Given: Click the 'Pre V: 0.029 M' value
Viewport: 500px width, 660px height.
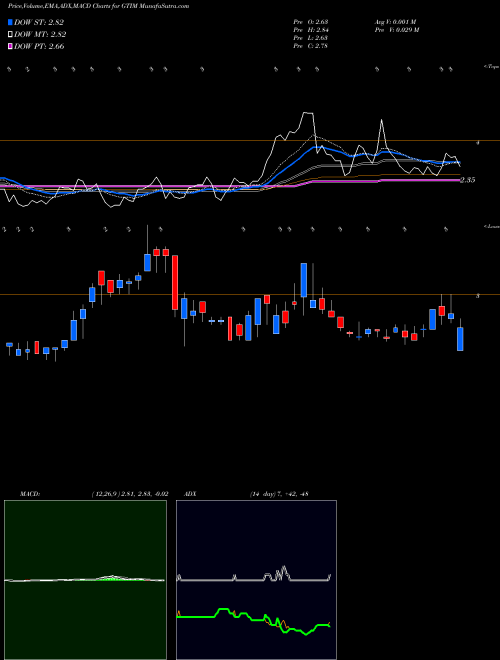Looking at the screenshot, I should [396, 30].
